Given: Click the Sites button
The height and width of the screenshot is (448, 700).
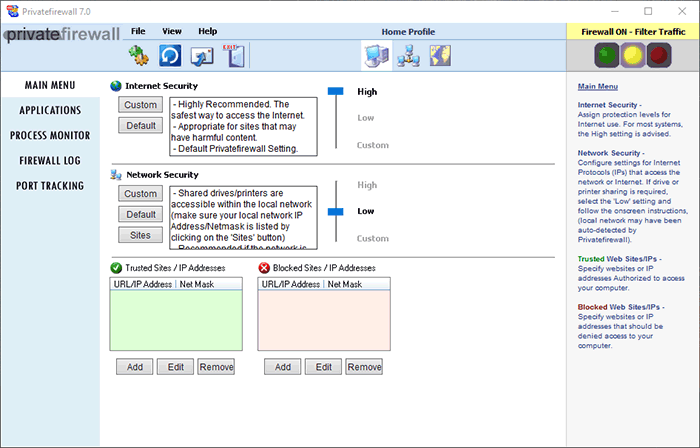Looking at the screenshot, I should pos(141,235).
